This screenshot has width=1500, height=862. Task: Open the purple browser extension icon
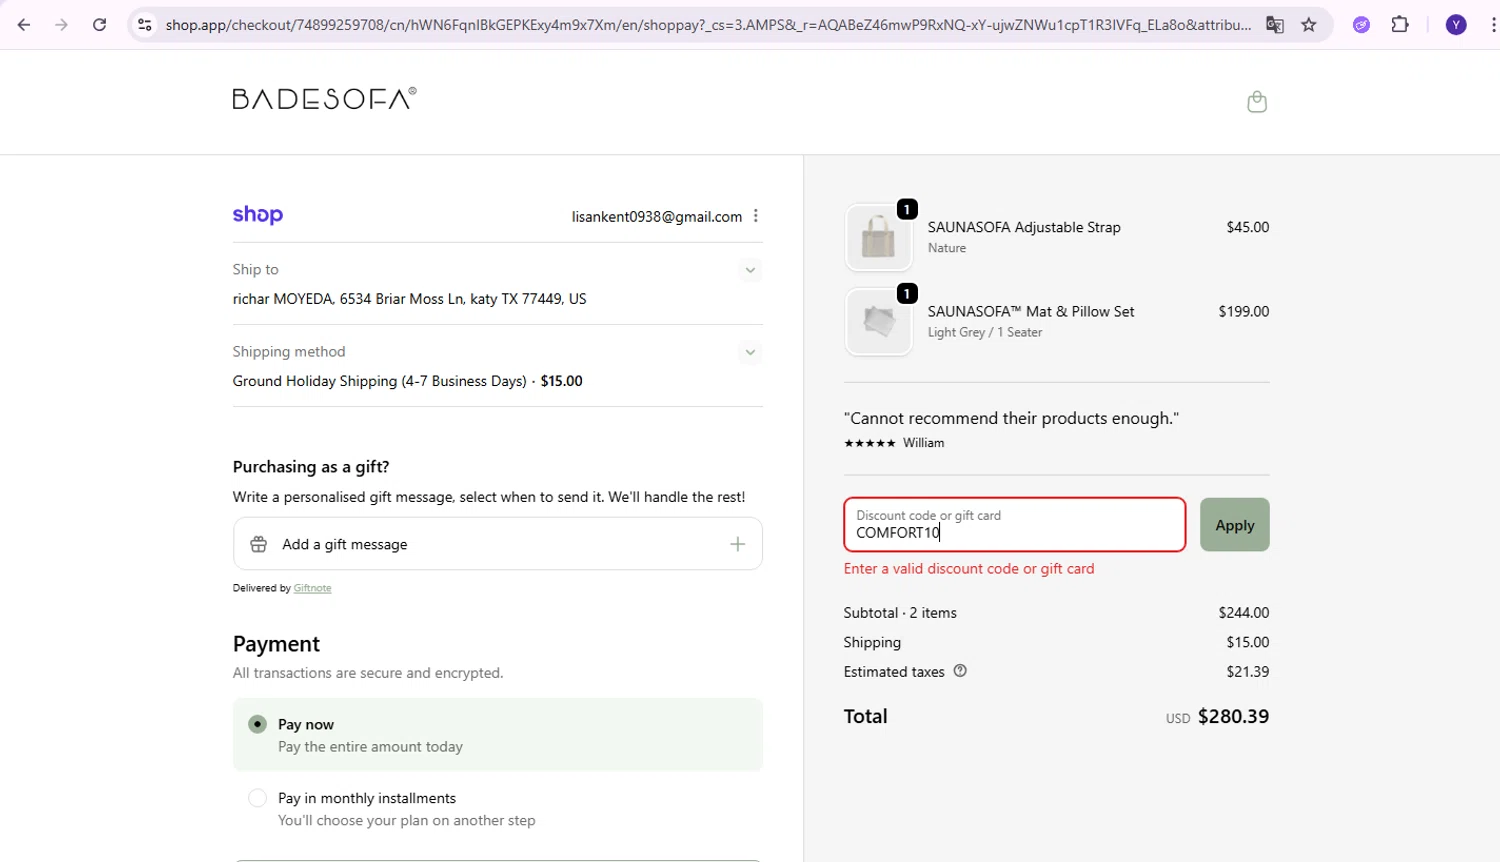click(1361, 25)
